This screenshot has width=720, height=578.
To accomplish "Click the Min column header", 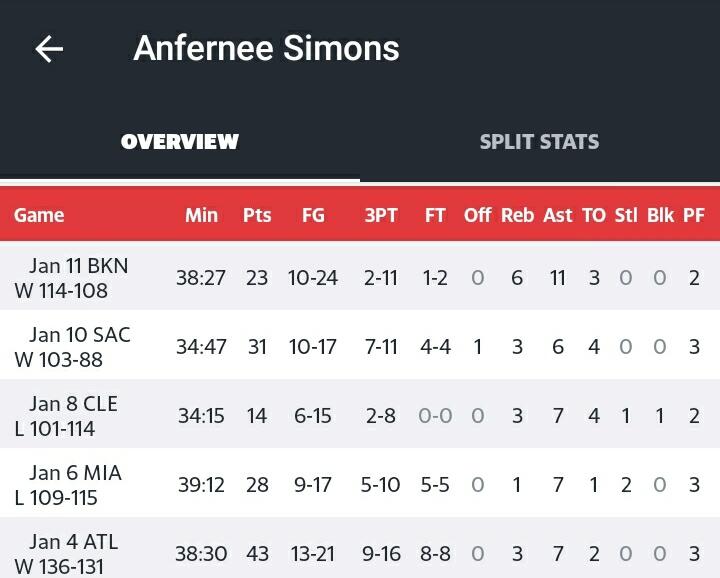I will coord(201,215).
